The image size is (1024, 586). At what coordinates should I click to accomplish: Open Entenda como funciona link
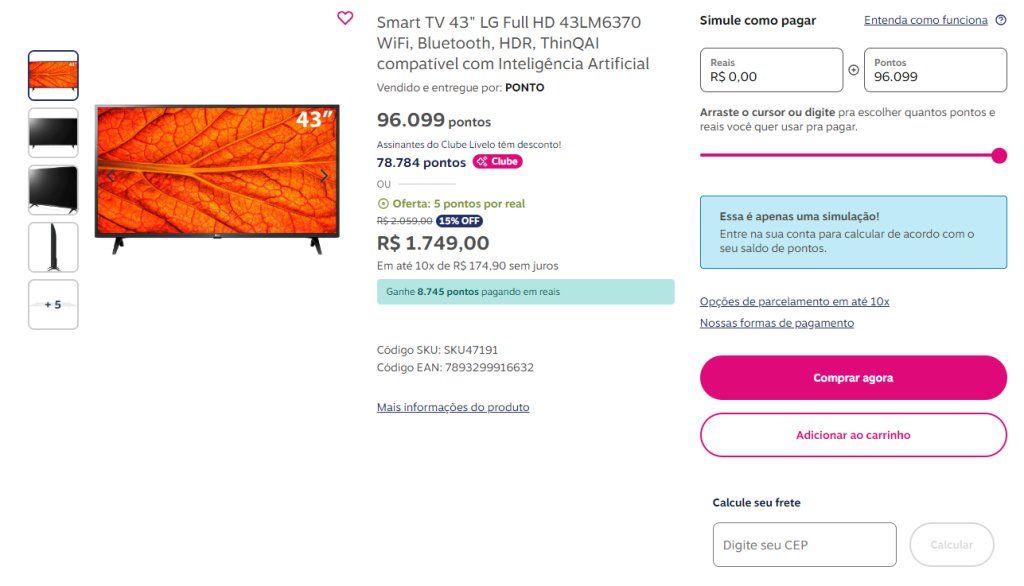pyautogui.click(x=925, y=20)
